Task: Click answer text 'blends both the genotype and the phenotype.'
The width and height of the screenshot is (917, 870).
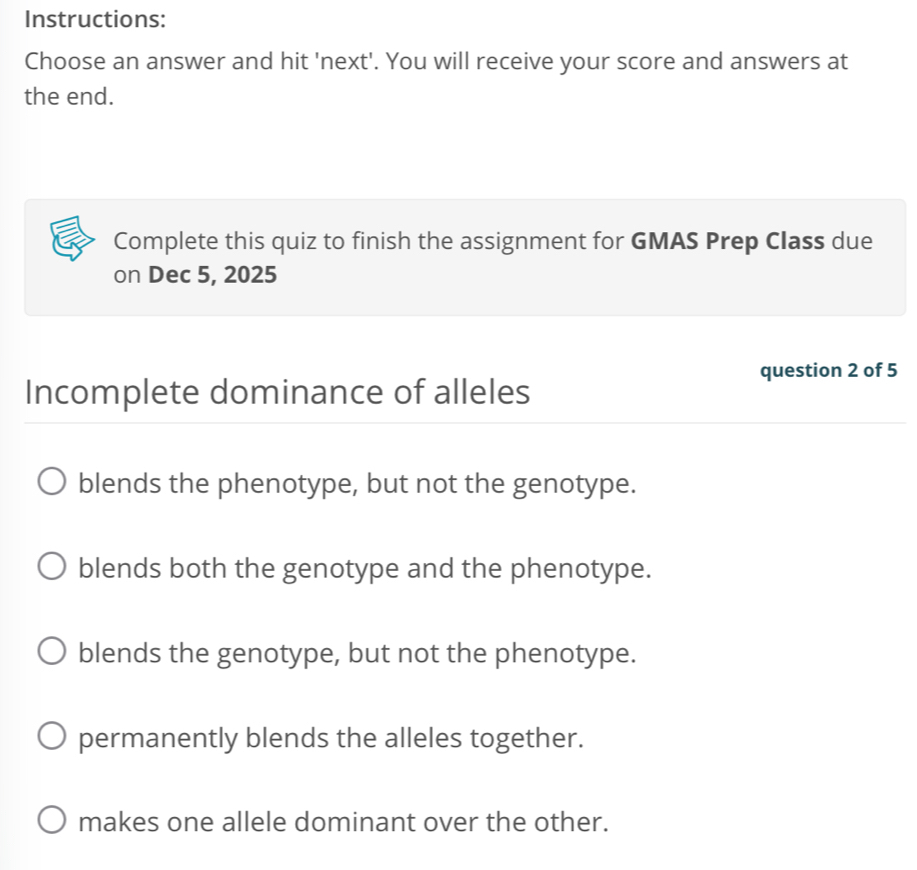Action: click(365, 570)
